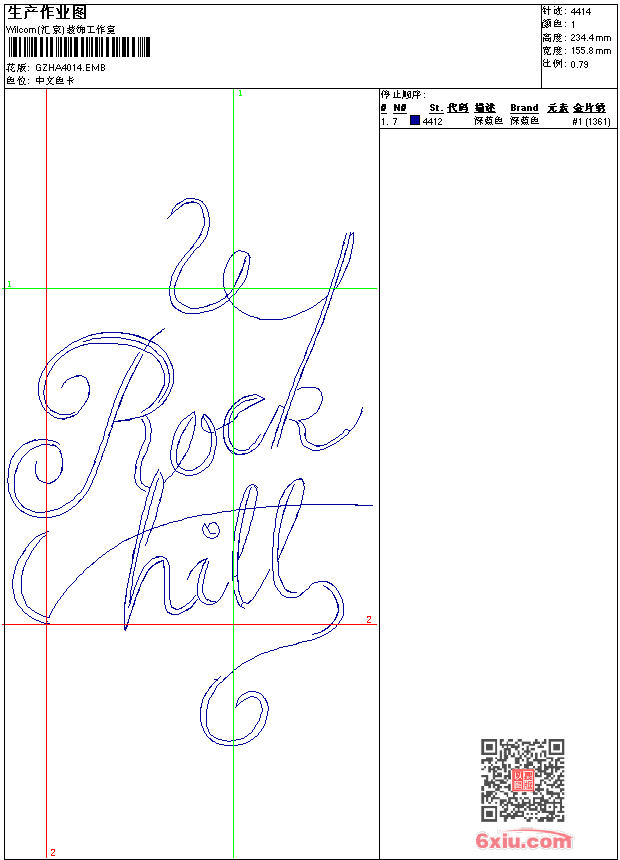
Task: Click the red guide marker 2 on the right side
Action: point(369,619)
